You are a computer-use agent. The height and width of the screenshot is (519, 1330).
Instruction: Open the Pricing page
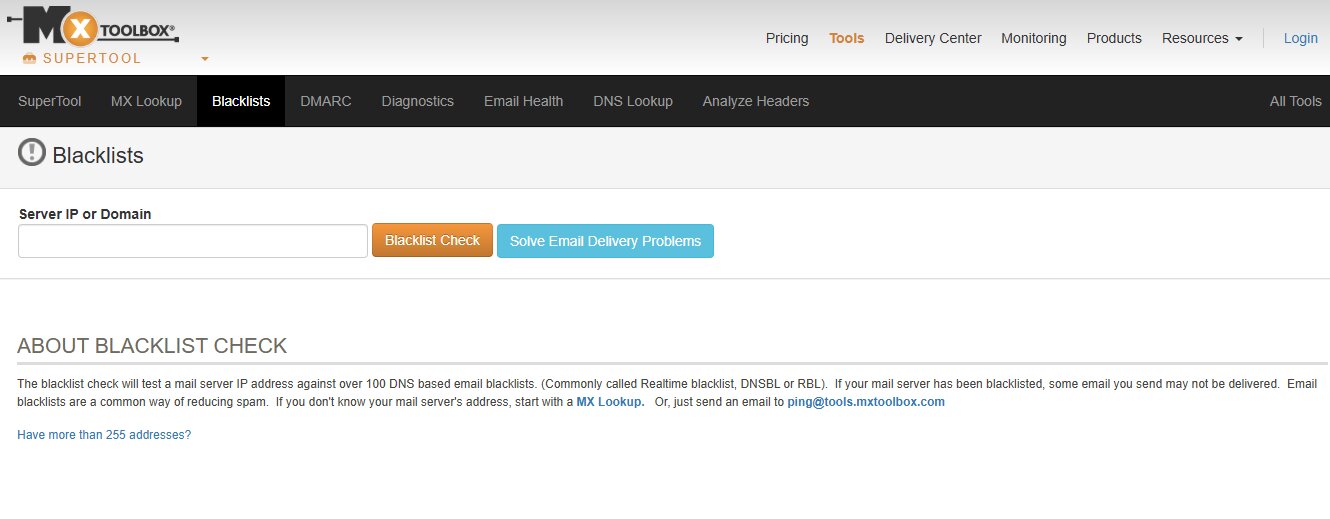787,38
